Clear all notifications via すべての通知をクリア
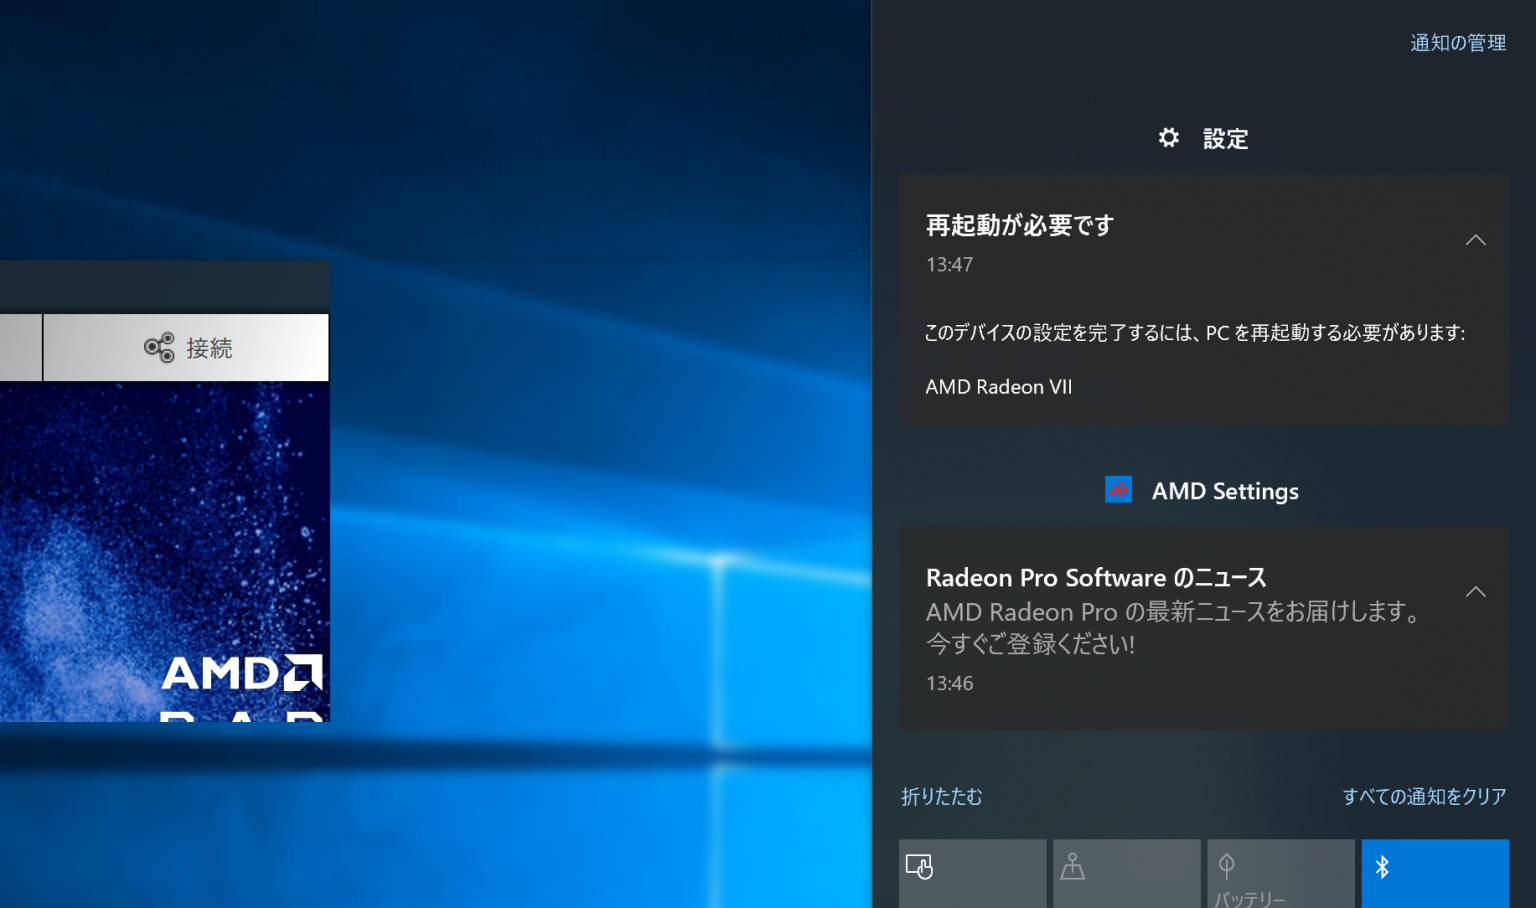Screen dimensions: 1536x908 pos(1424,796)
